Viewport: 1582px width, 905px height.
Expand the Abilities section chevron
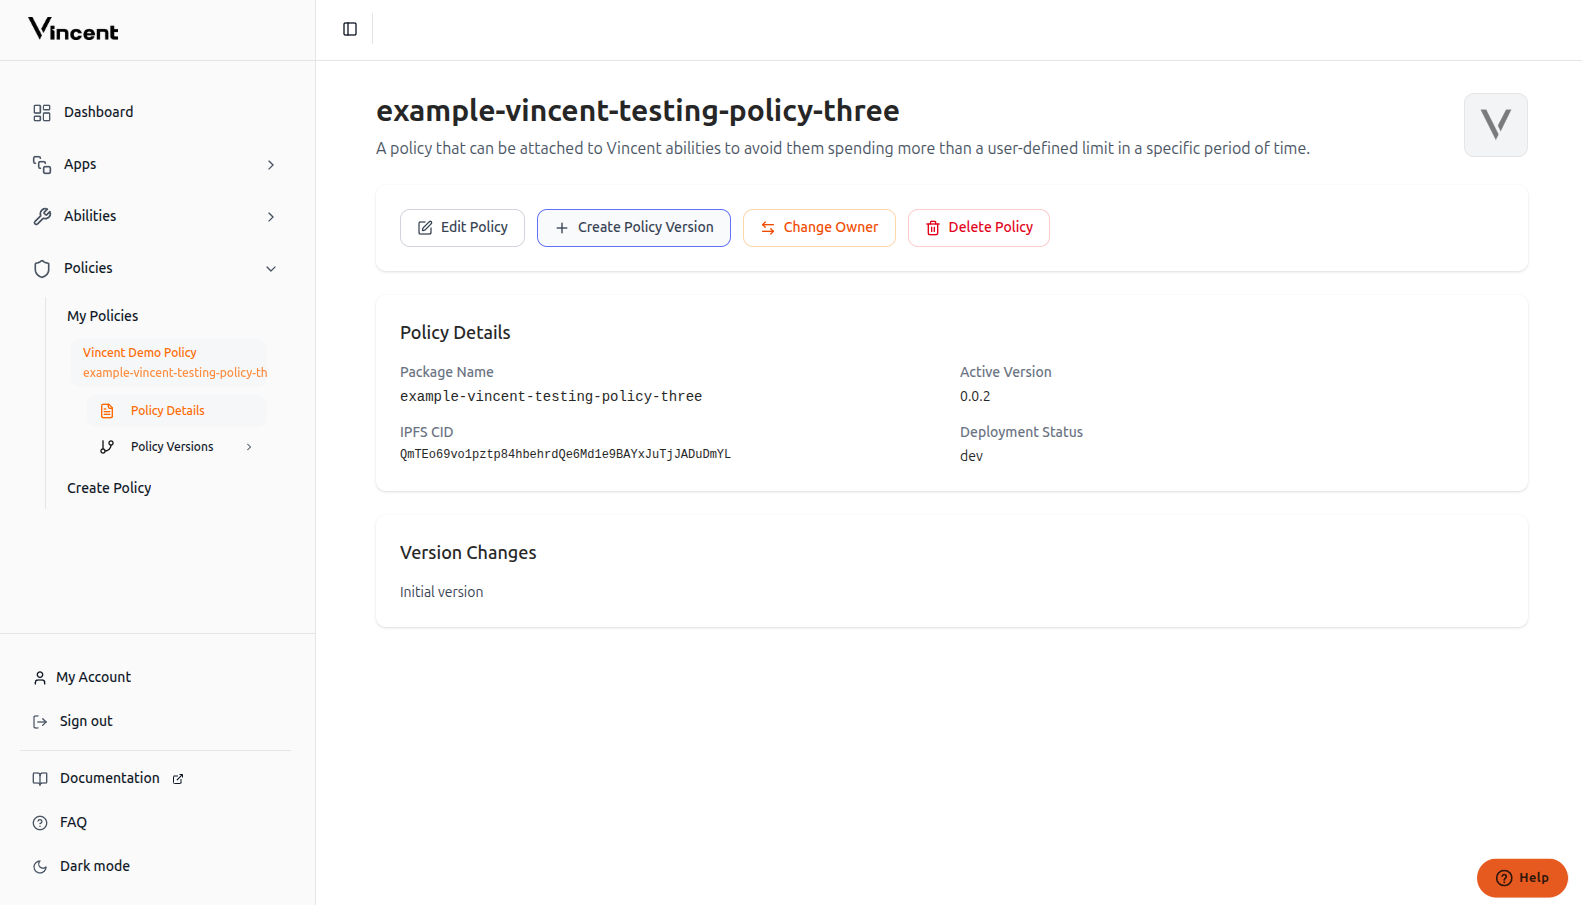tap(271, 217)
